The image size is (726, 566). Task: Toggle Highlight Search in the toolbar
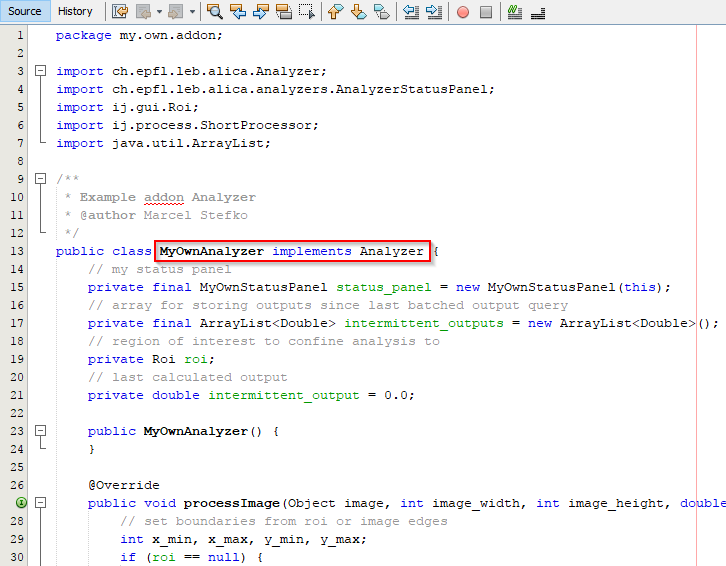pos(283,11)
